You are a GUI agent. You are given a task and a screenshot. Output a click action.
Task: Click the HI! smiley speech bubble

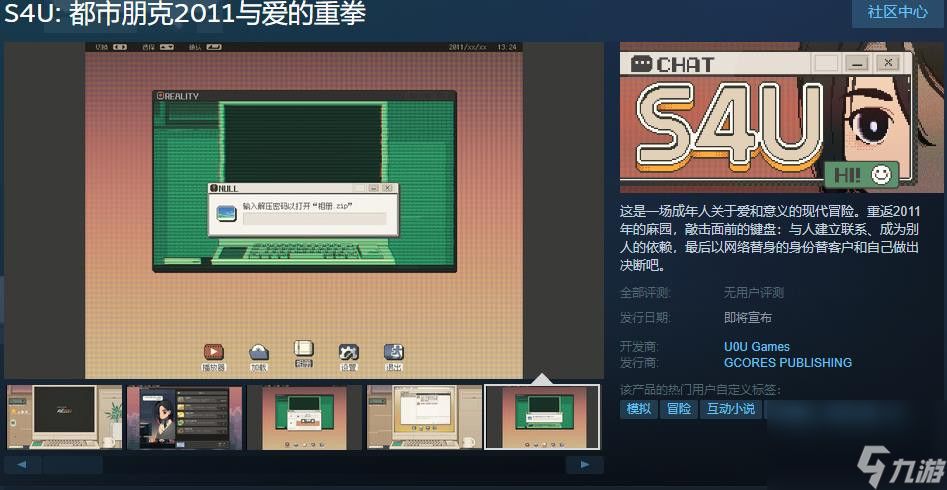click(862, 175)
